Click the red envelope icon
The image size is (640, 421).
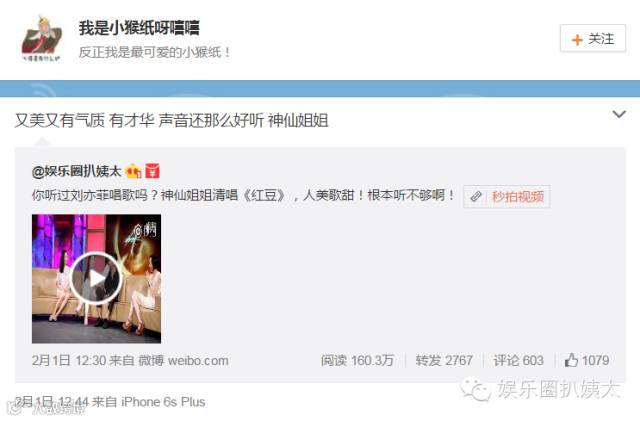(153, 171)
